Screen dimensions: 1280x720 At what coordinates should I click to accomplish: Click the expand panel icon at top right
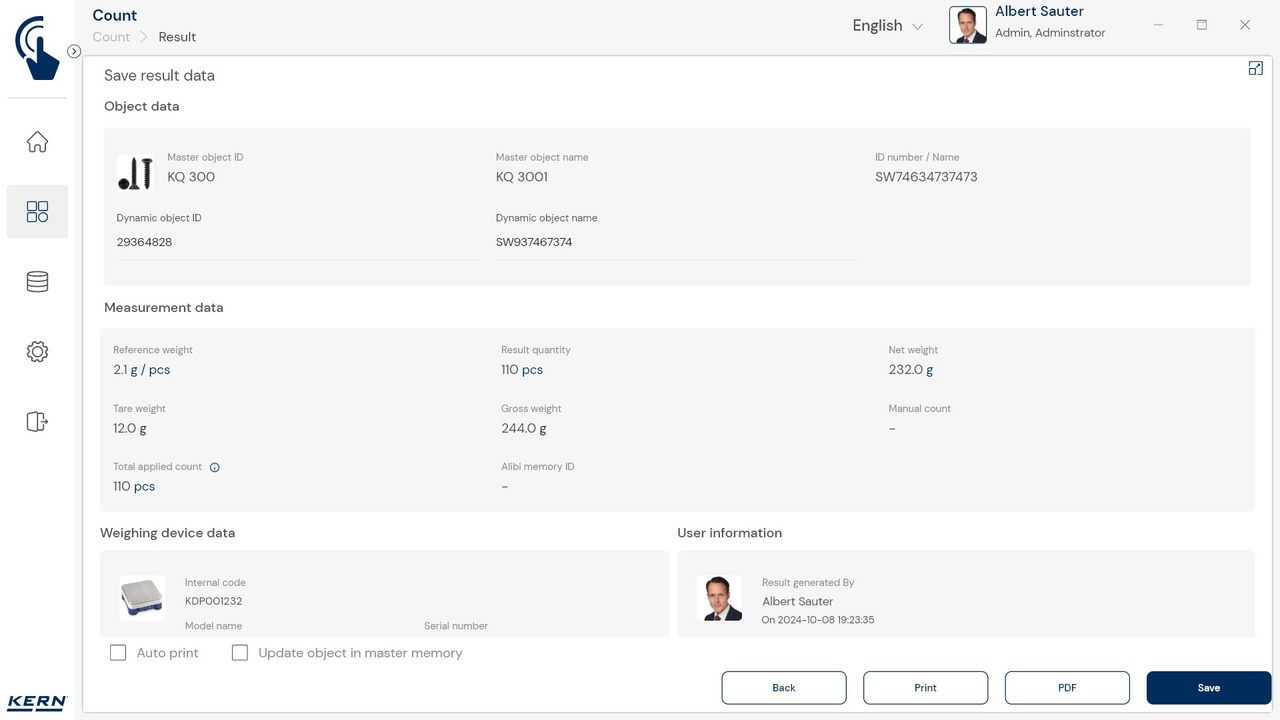pos(1255,68)
